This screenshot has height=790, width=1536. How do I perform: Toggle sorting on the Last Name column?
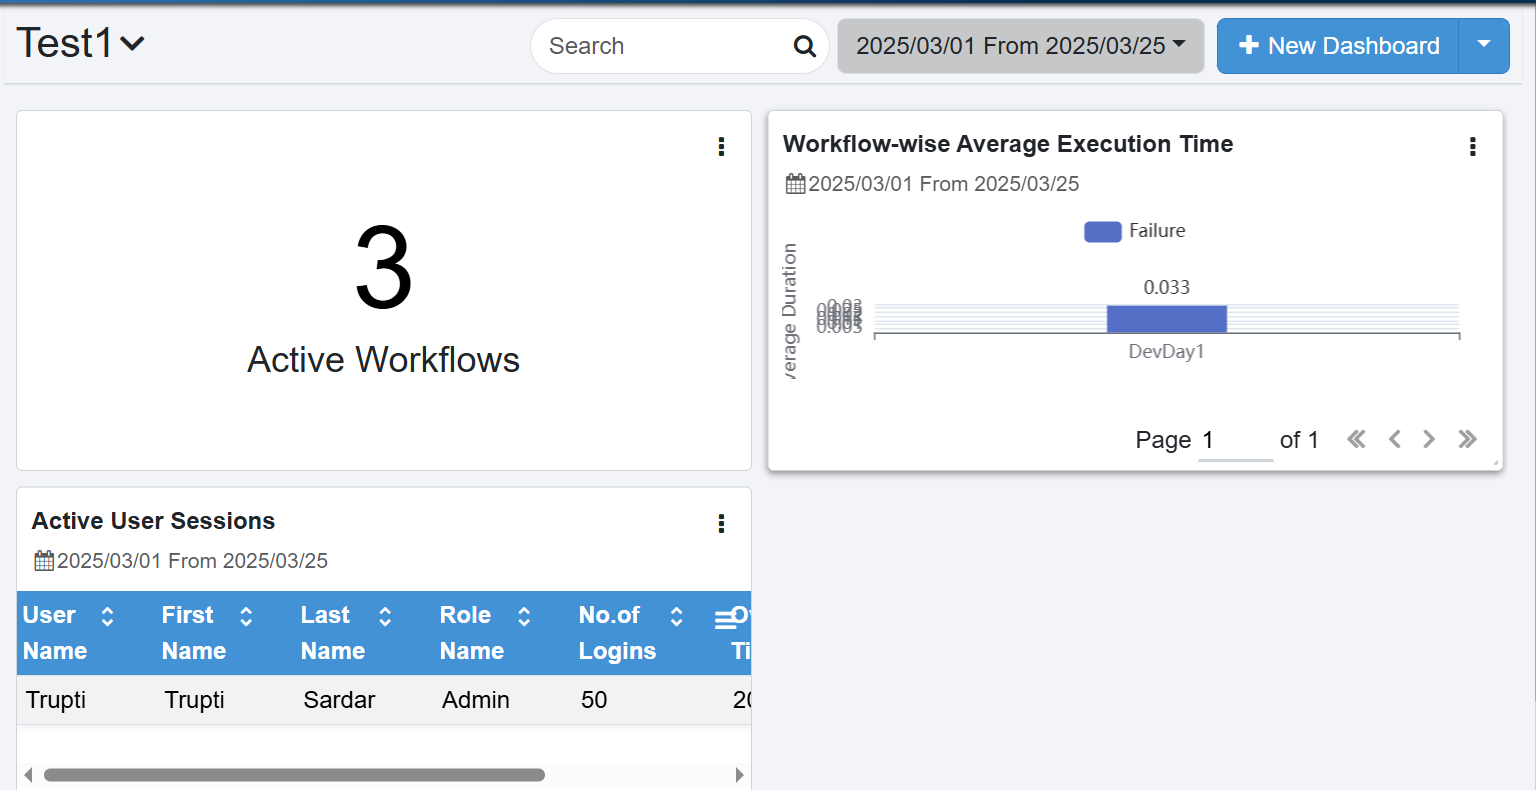pyautogui.click(x=385, y=616)
